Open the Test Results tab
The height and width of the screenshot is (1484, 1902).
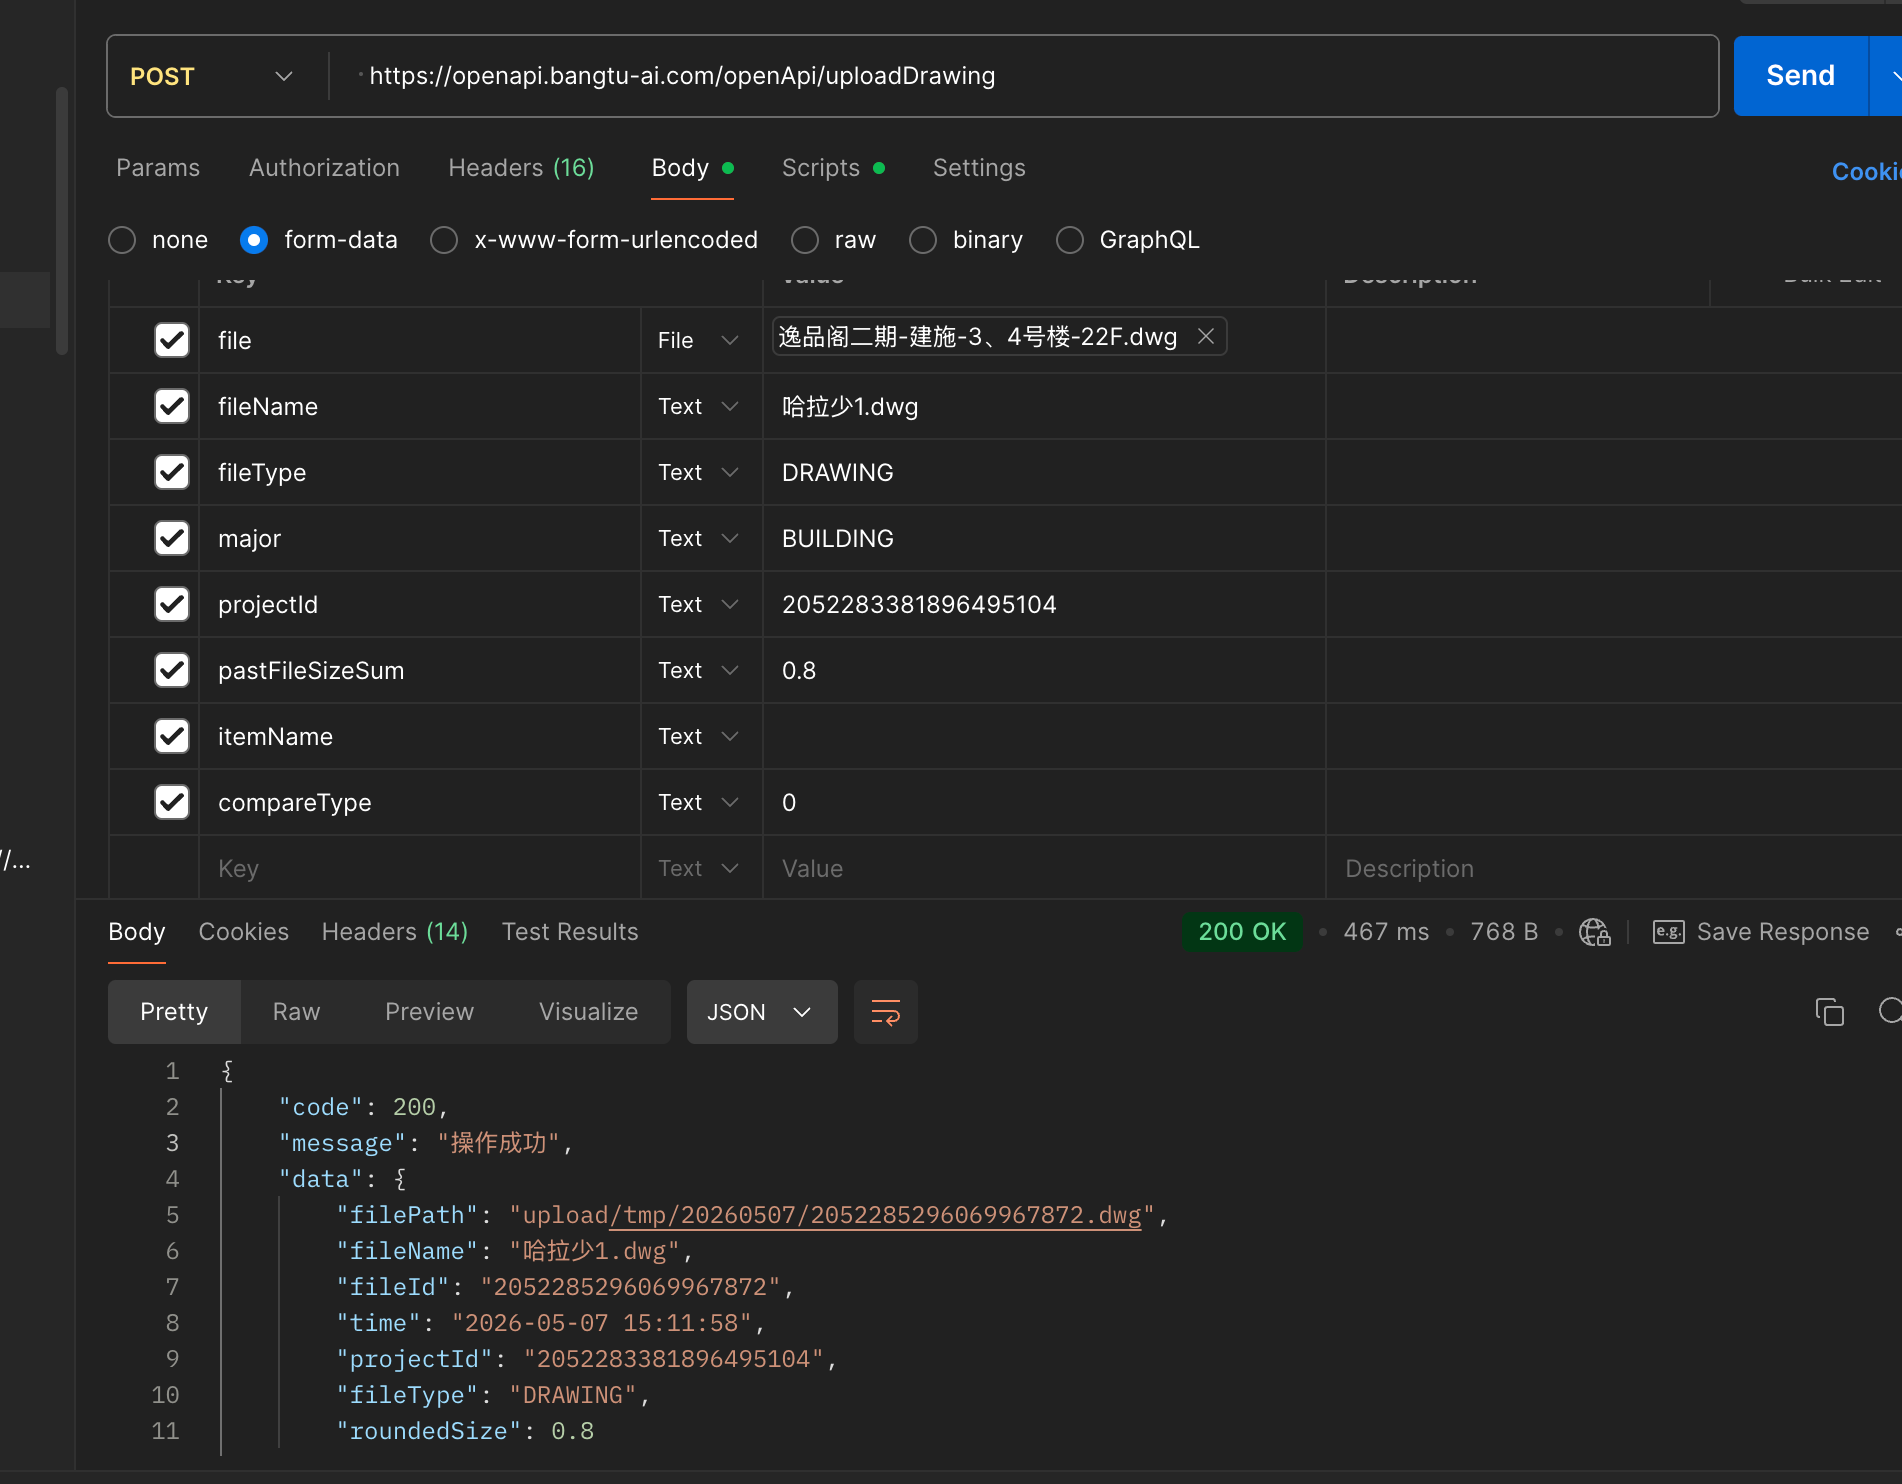[x=570, y=932]
